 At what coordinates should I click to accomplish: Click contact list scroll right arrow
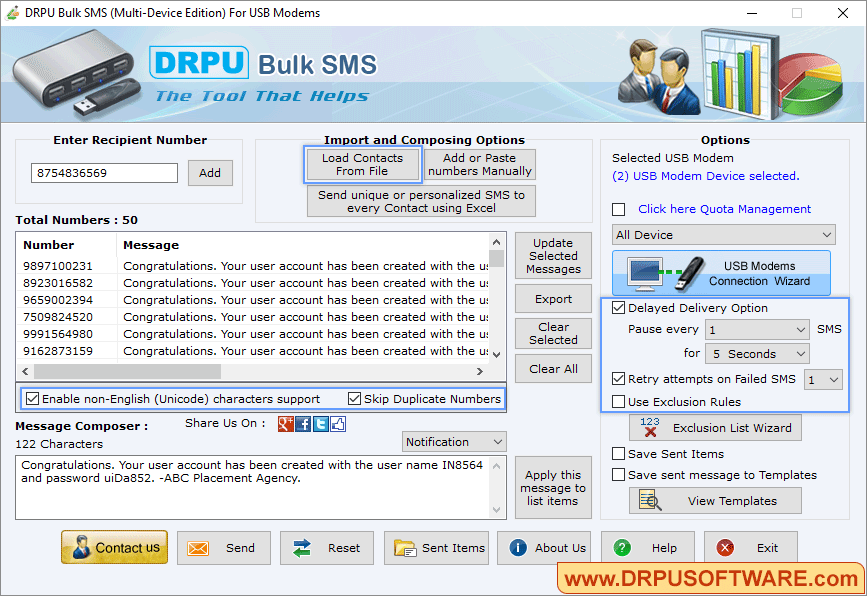(480, 372)
